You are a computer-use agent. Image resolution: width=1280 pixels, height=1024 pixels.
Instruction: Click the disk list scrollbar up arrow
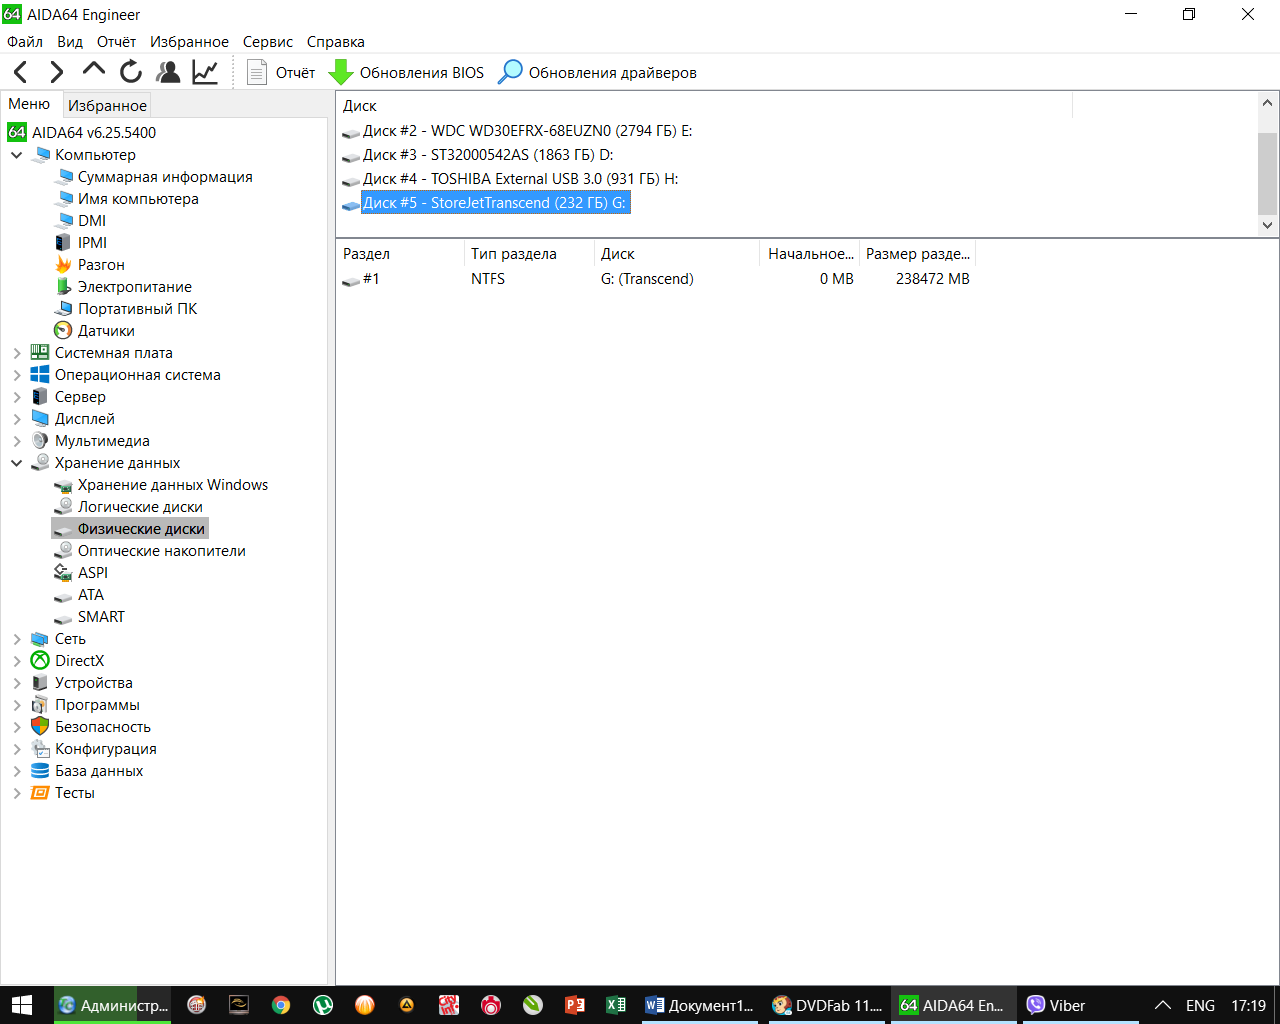(x=1268, y=102)
